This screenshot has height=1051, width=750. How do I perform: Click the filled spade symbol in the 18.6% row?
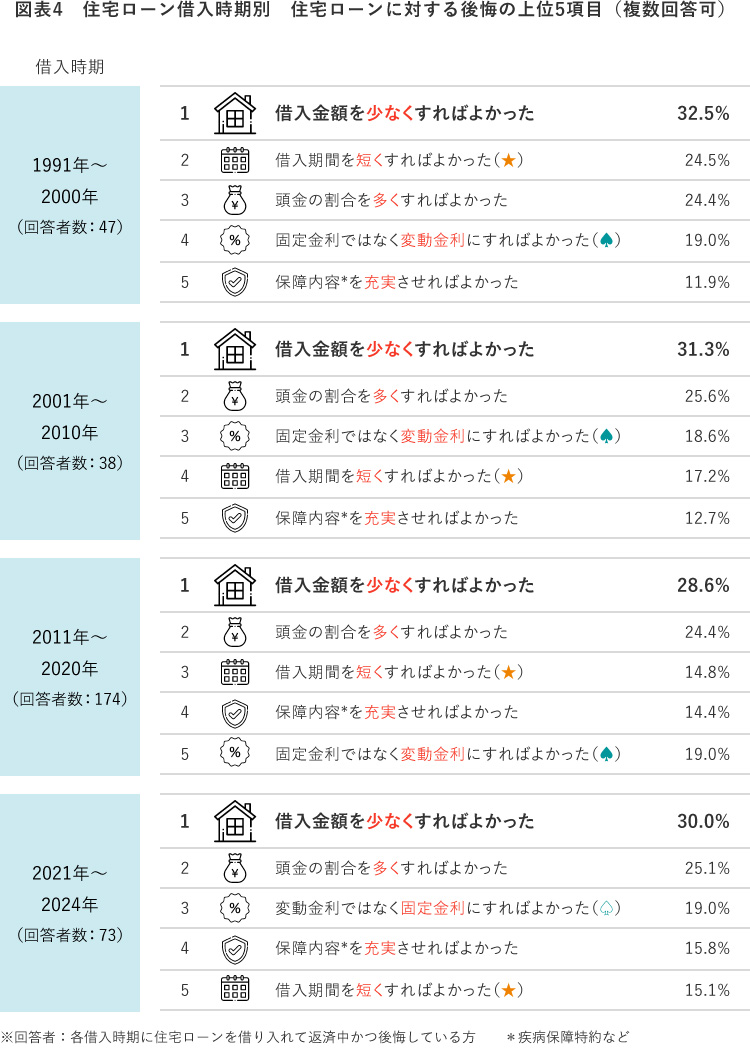pos(606,436)
